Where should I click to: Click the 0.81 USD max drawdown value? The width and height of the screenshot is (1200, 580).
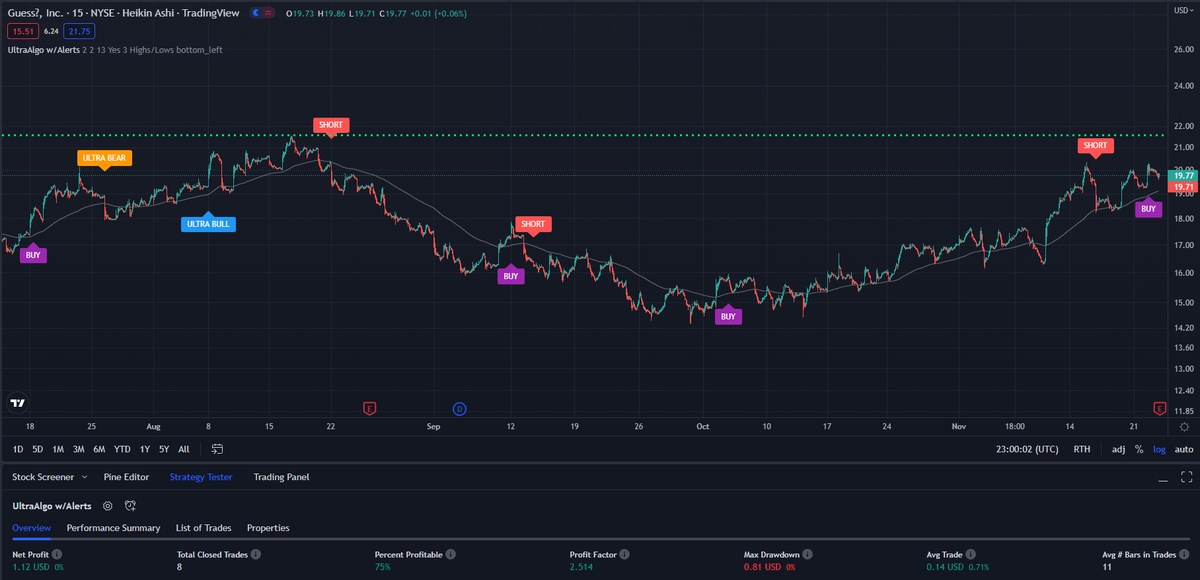click(x=762, y=567)
